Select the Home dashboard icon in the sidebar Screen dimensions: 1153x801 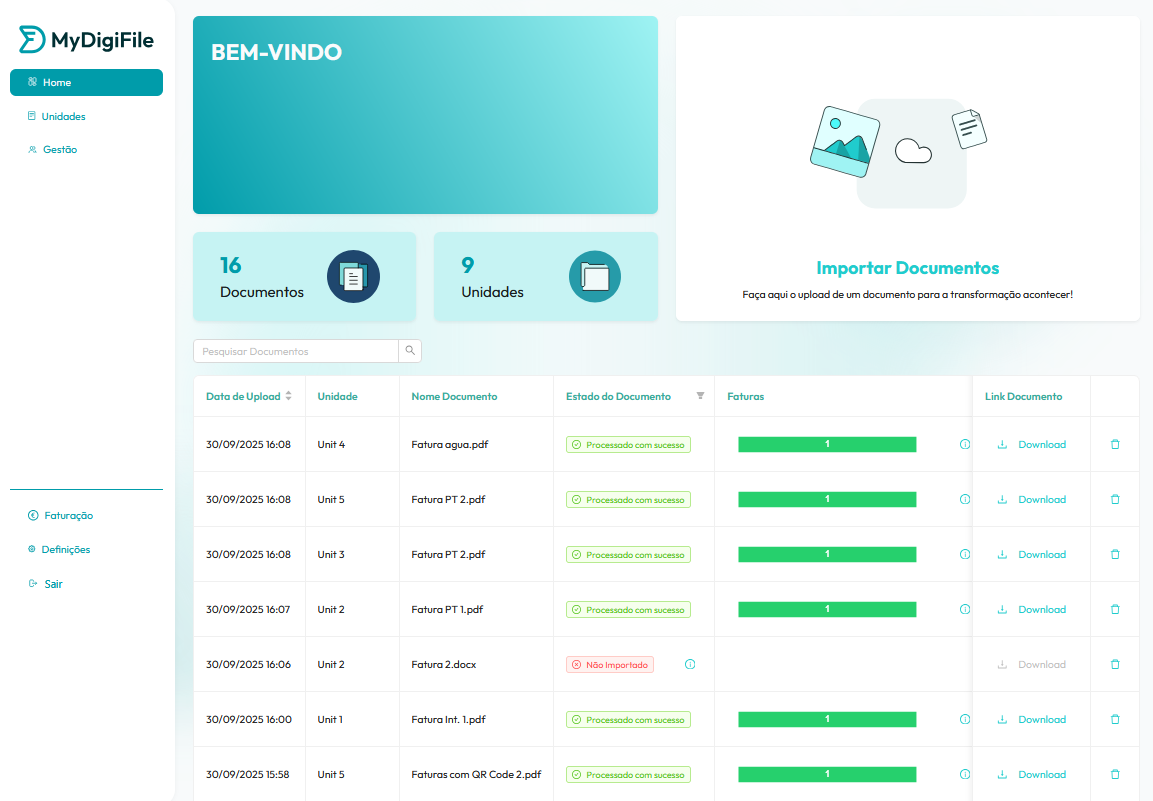click(x=31, y=82)
